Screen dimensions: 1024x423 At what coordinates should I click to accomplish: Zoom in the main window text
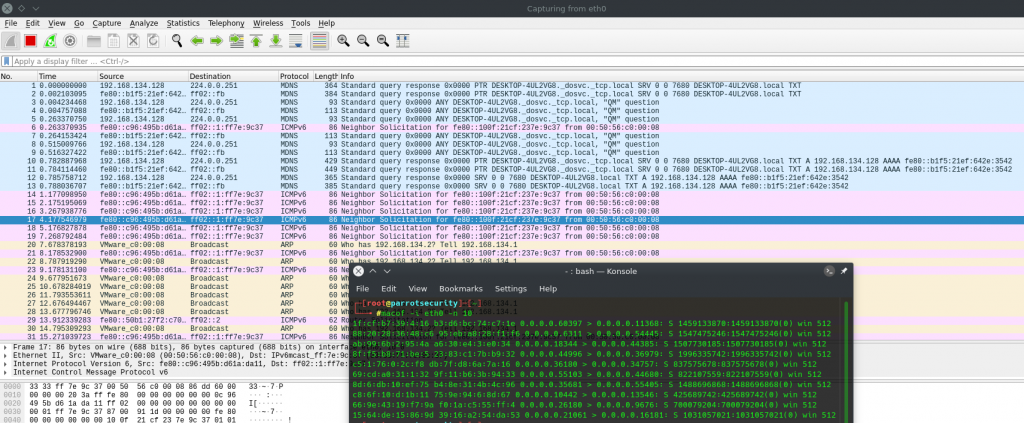tap(344, 40)
